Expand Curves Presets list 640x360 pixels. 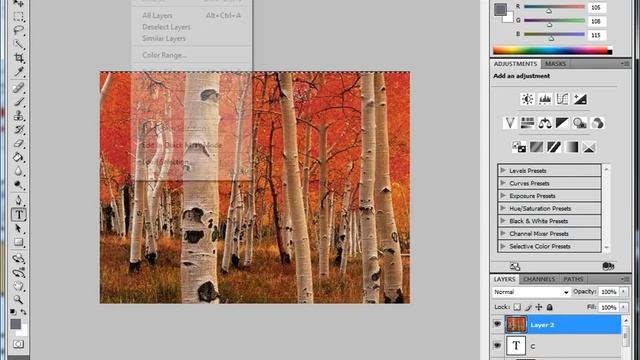(503, 183)
